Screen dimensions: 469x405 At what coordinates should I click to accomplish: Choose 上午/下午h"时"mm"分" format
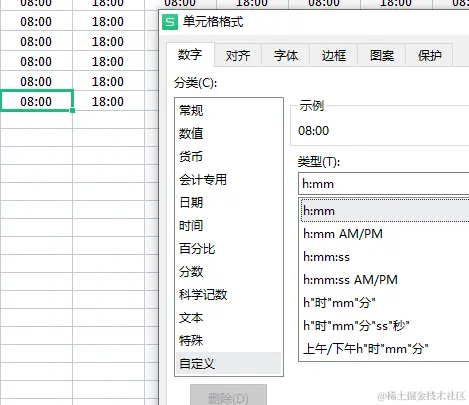click(x=385, y=349)
